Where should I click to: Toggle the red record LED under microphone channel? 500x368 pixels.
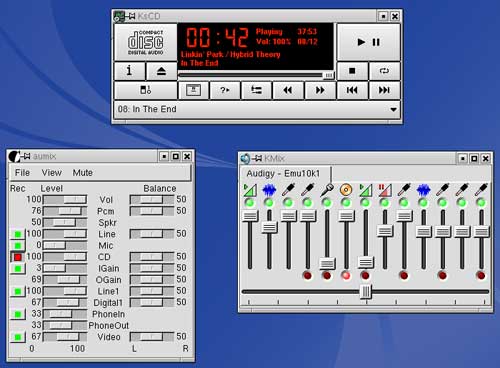327,276
